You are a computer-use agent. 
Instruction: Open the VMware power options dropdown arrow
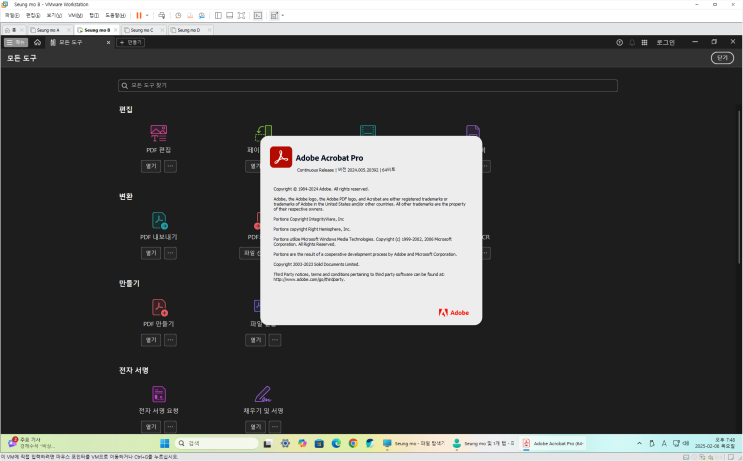point(147,15)
